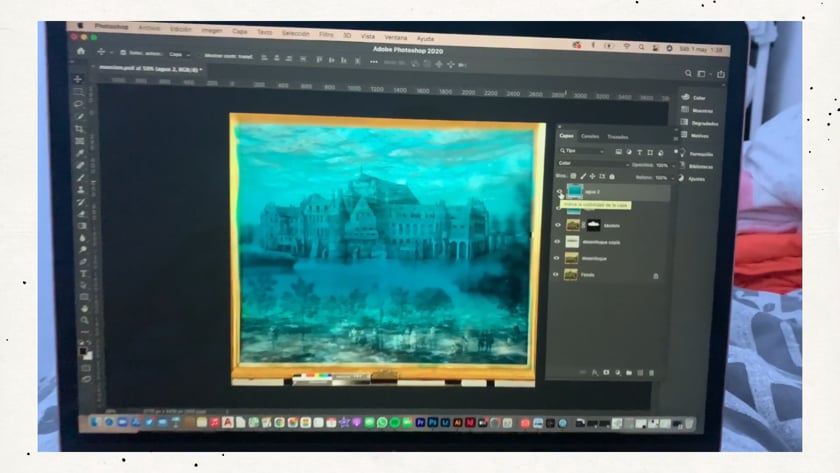Click the foreground color swatch
This screenshot has height=473, width=840.
click(x=83, y=351)
